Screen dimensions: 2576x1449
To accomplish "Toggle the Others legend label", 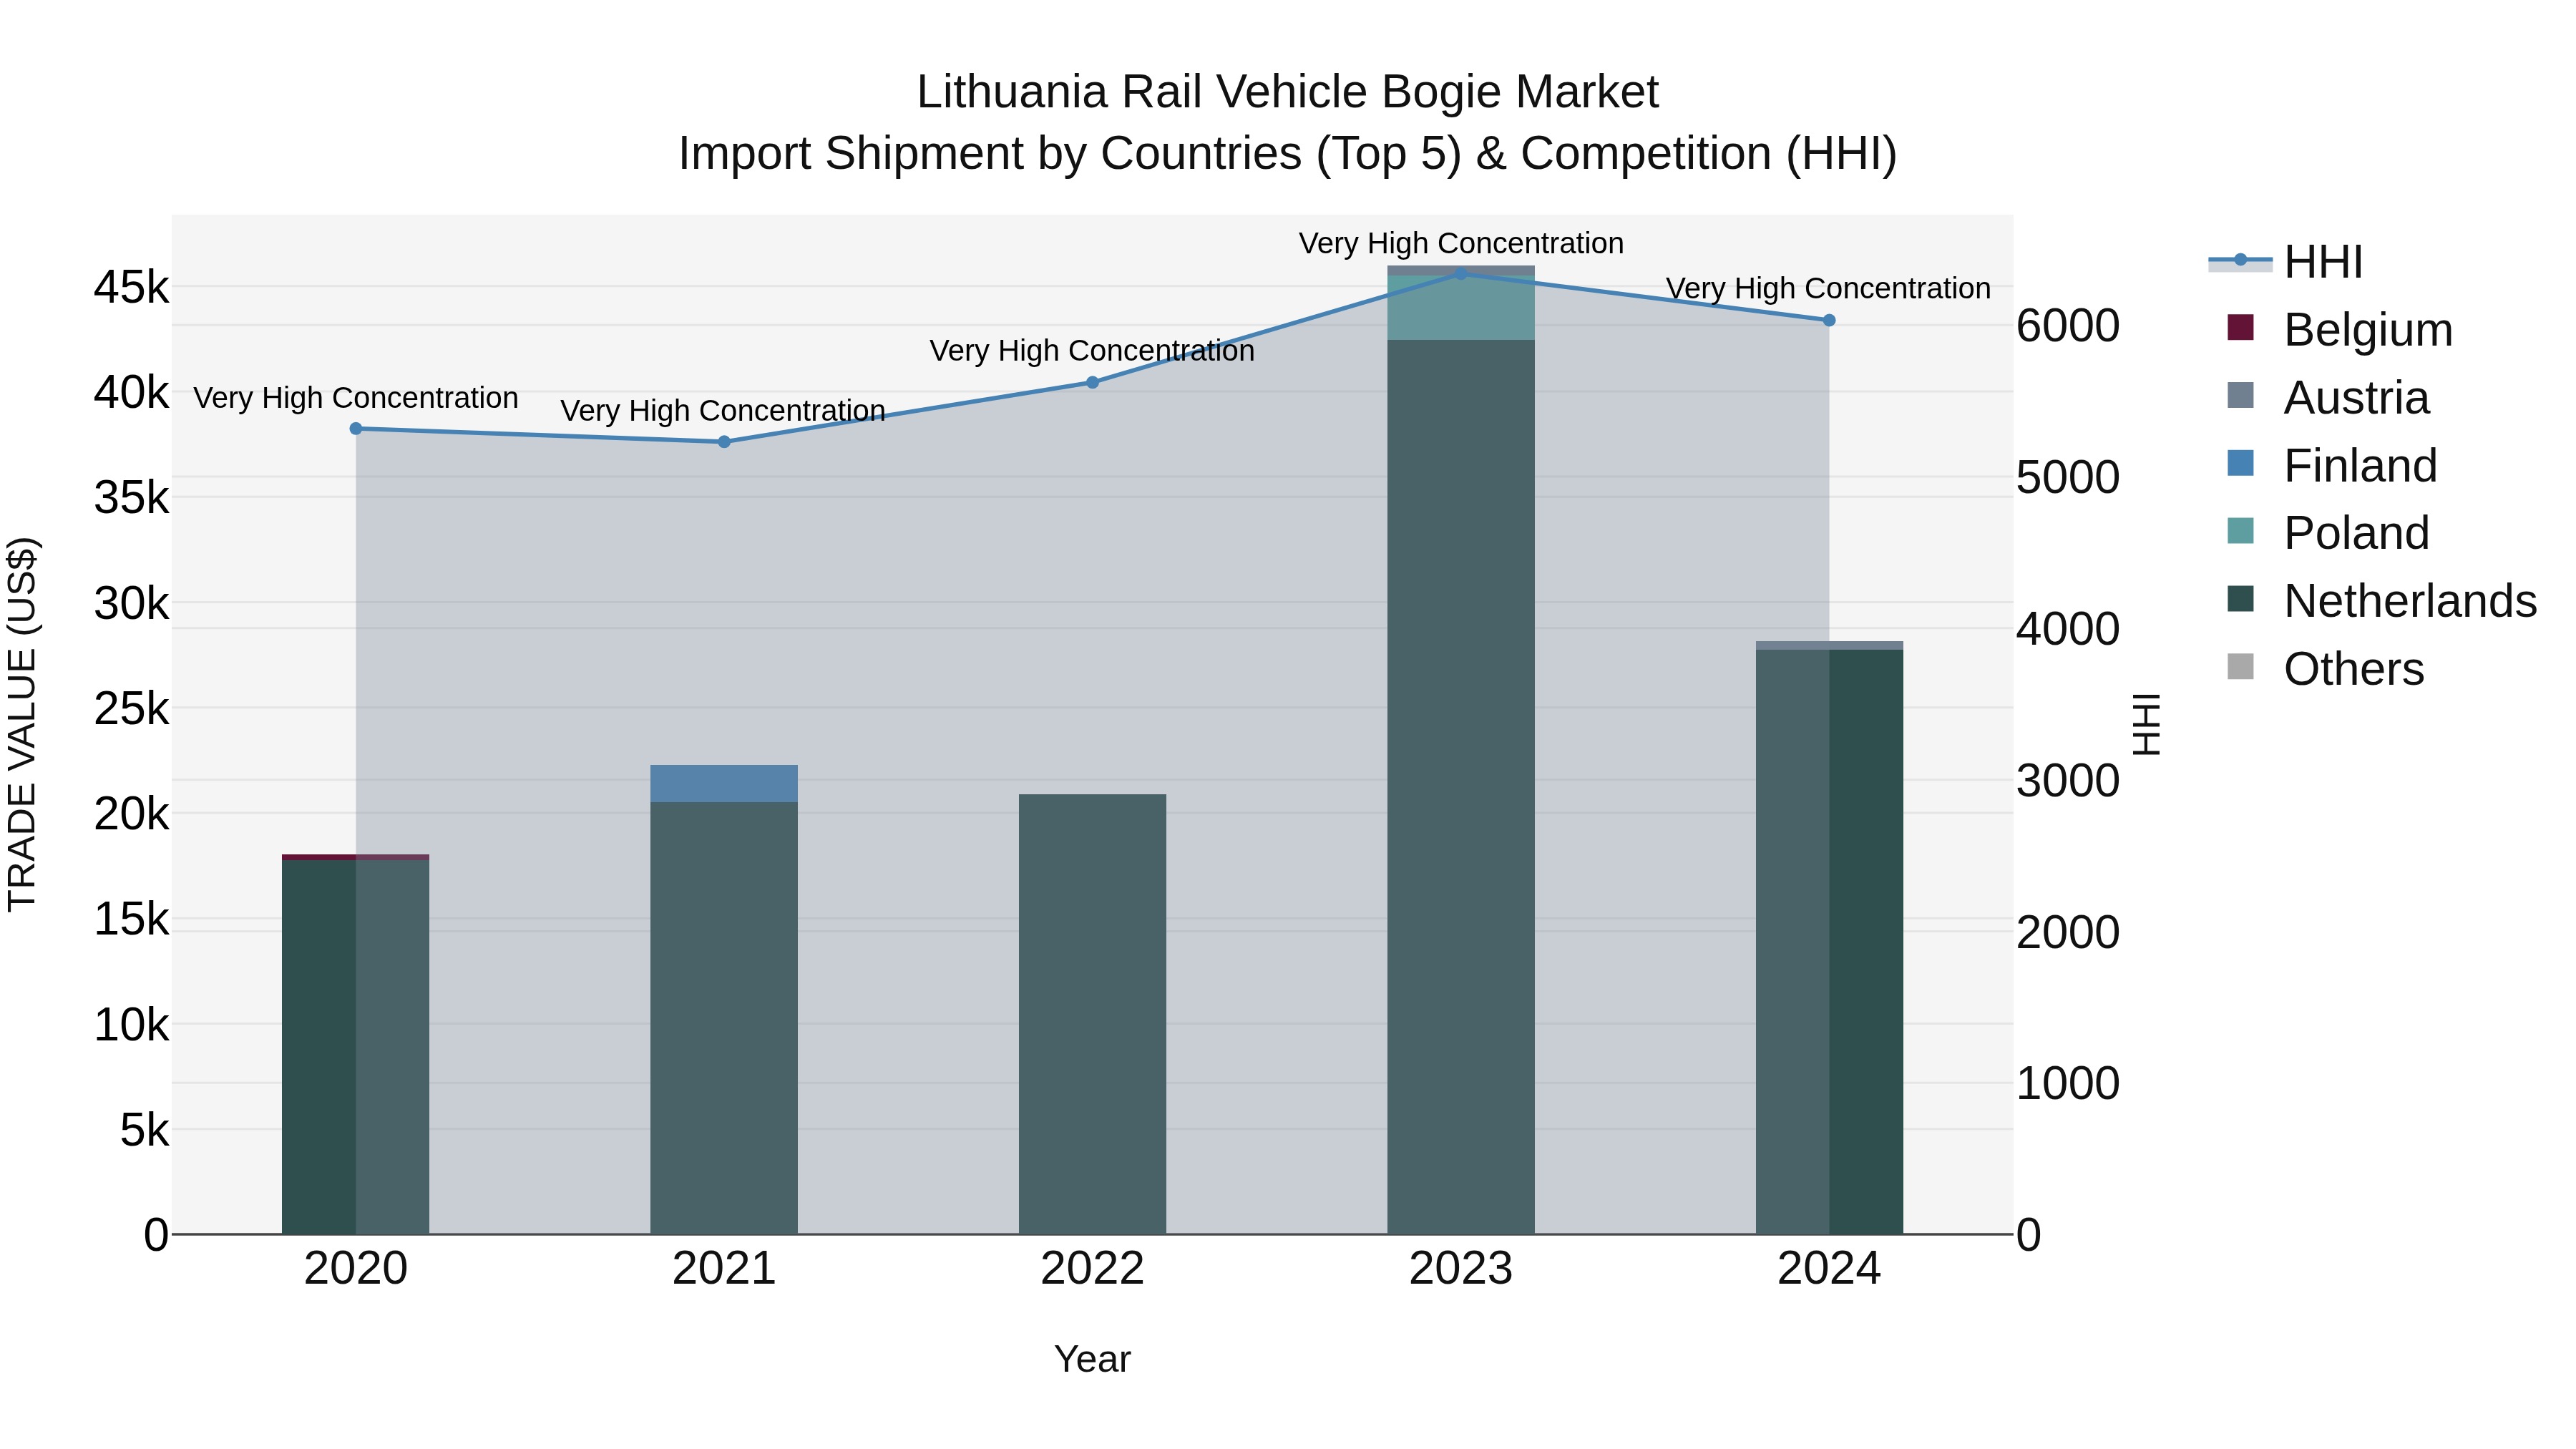I will tap(2354, 669).
